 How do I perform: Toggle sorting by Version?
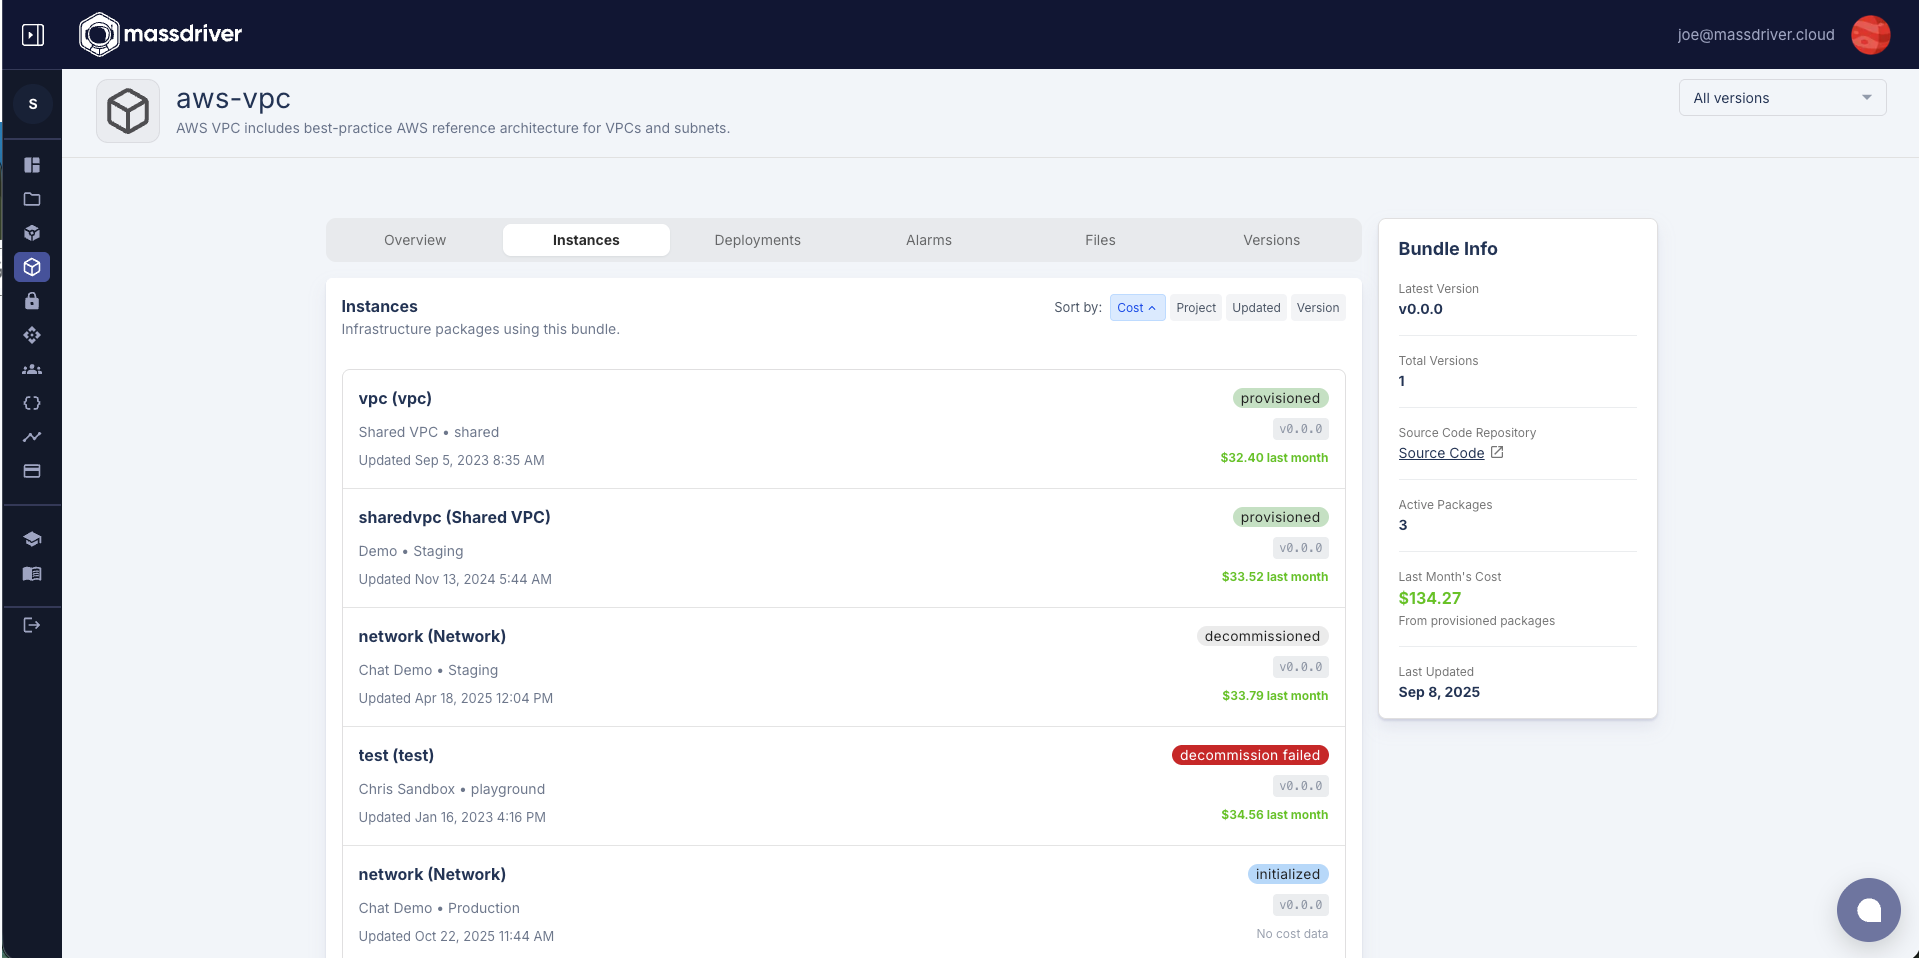(1317, 307)
